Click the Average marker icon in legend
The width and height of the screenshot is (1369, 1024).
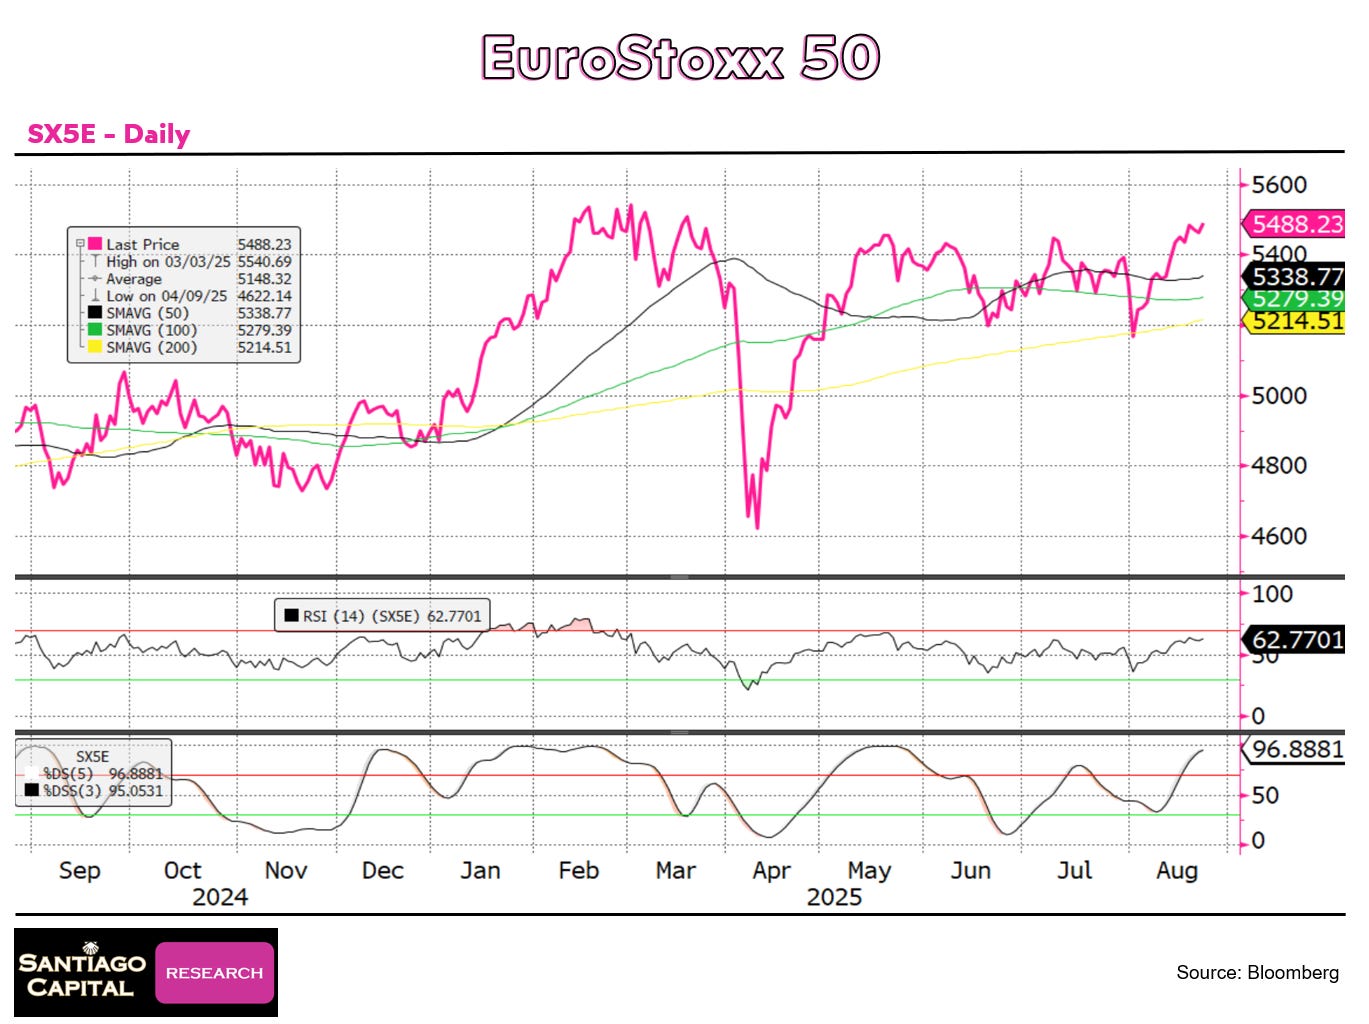point(95,279)
